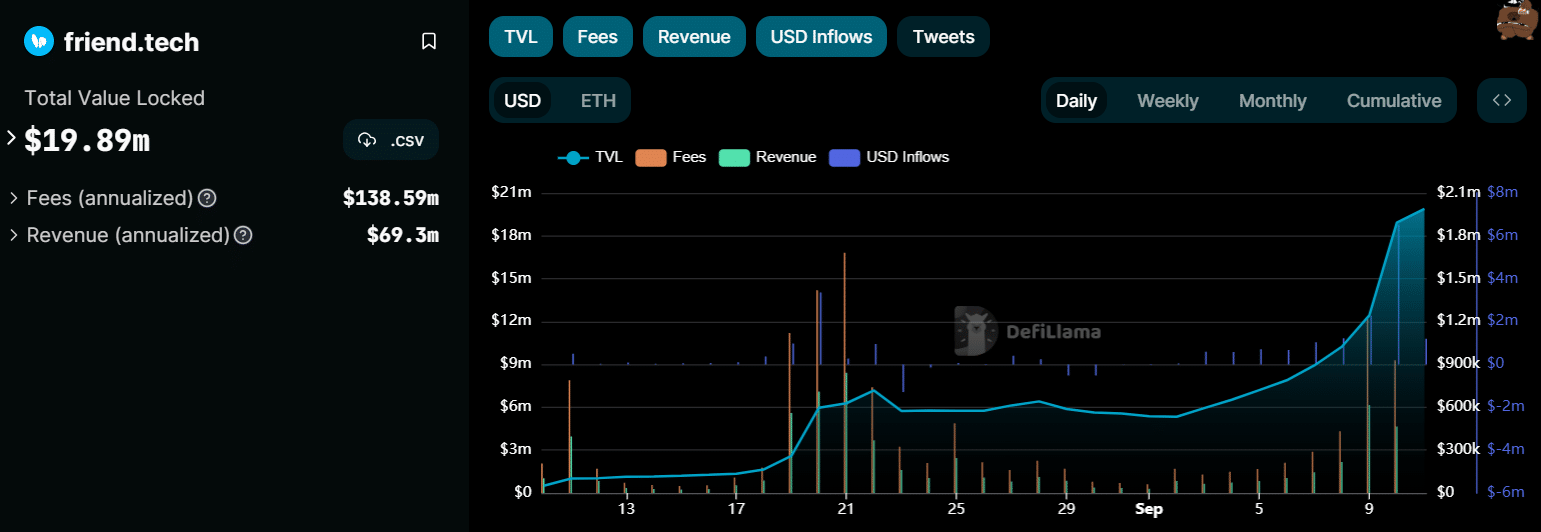1541x532 pixels.
Task: Open the embed code button
Action: click(x=1502, y=100)
